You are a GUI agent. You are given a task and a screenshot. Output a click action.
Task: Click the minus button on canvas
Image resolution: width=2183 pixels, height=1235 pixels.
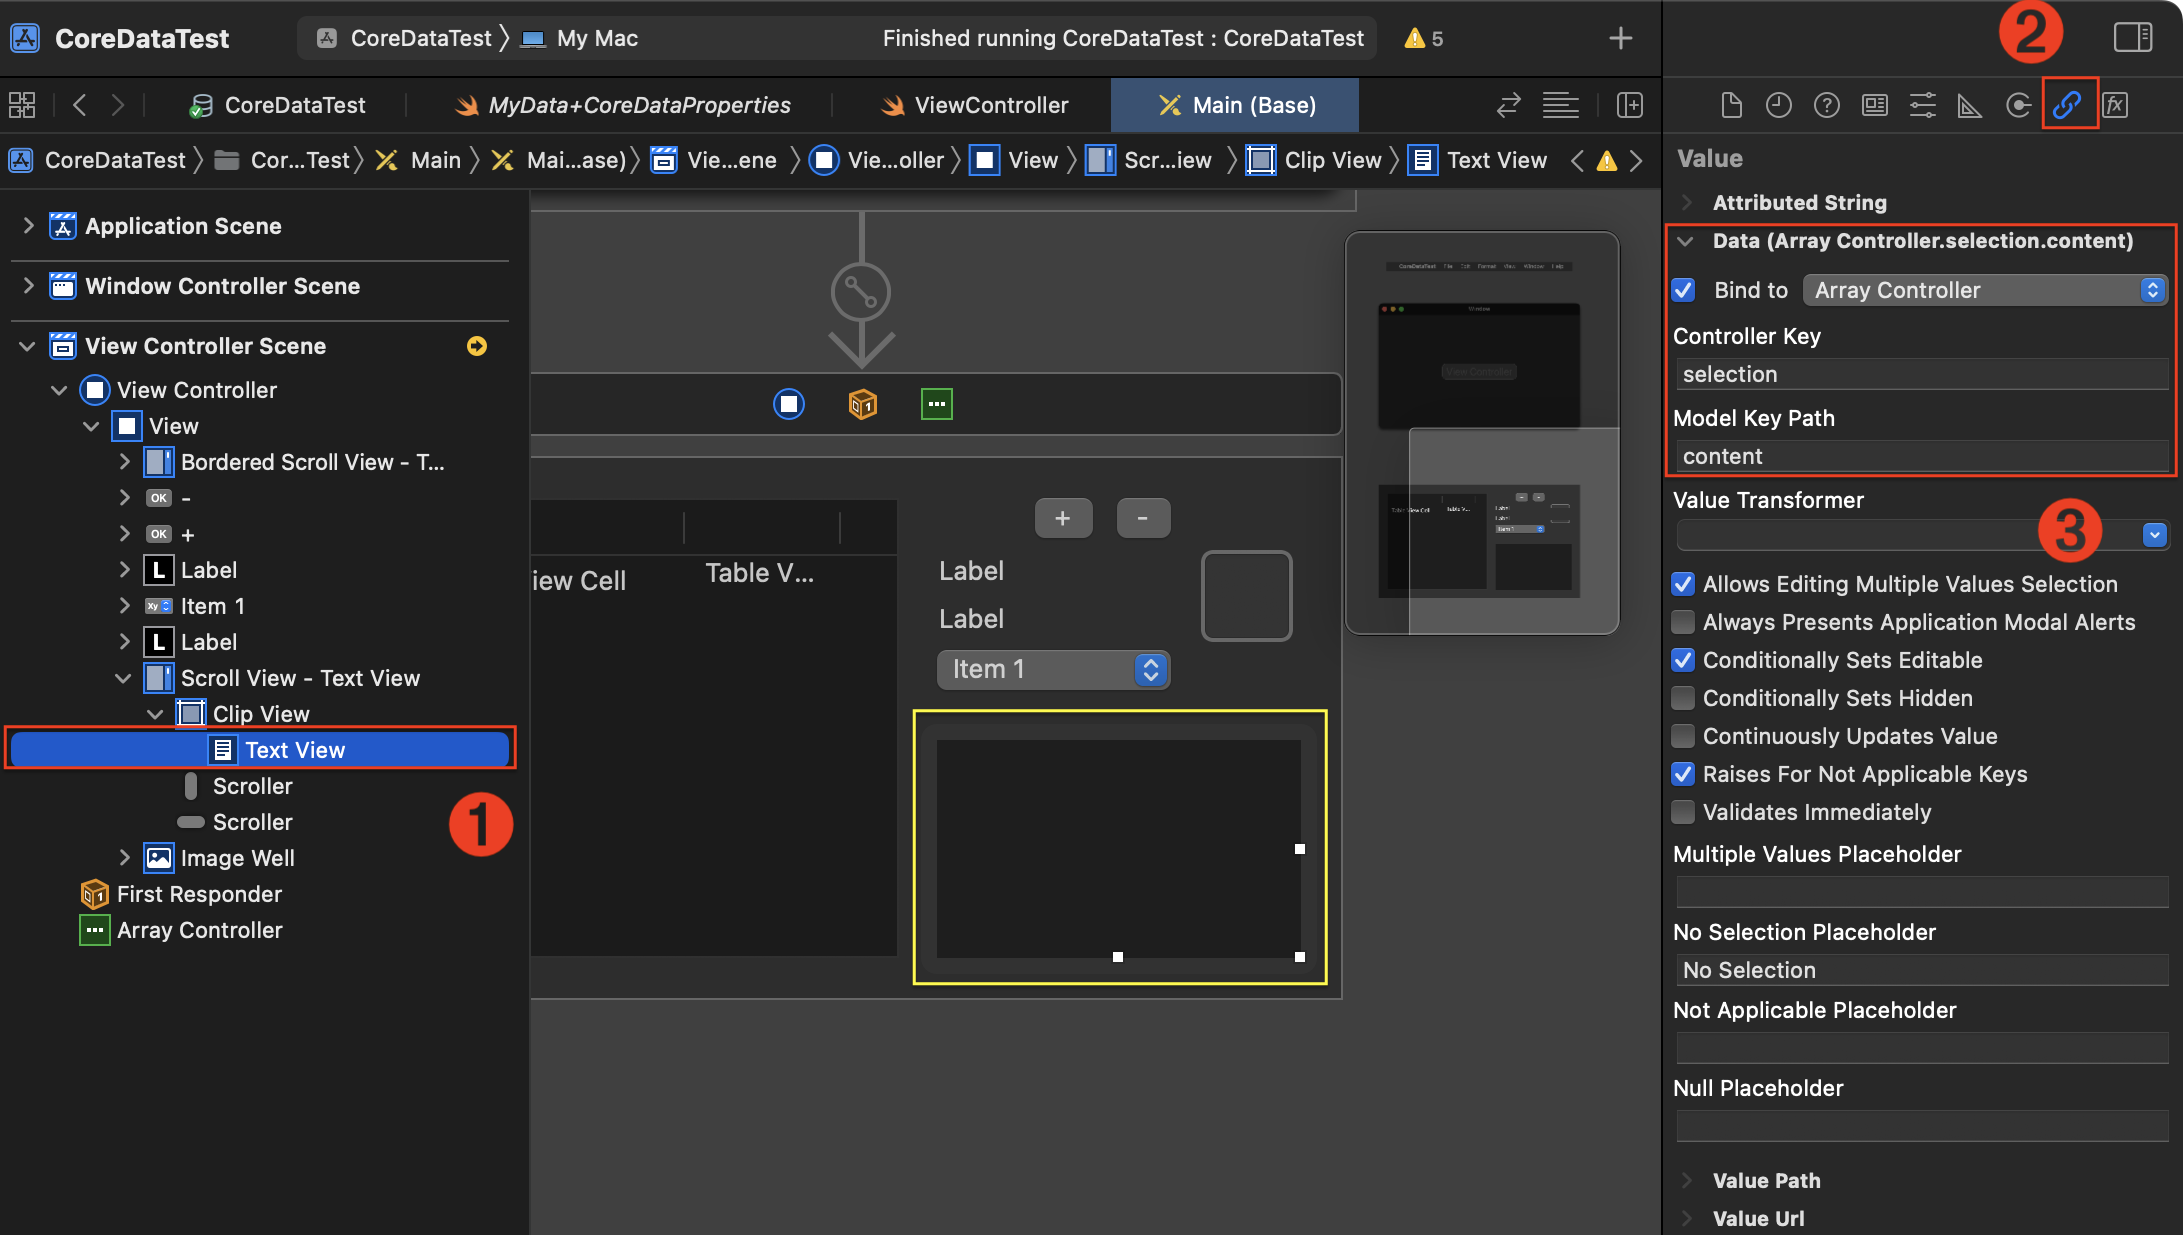tap(1142, 518)
